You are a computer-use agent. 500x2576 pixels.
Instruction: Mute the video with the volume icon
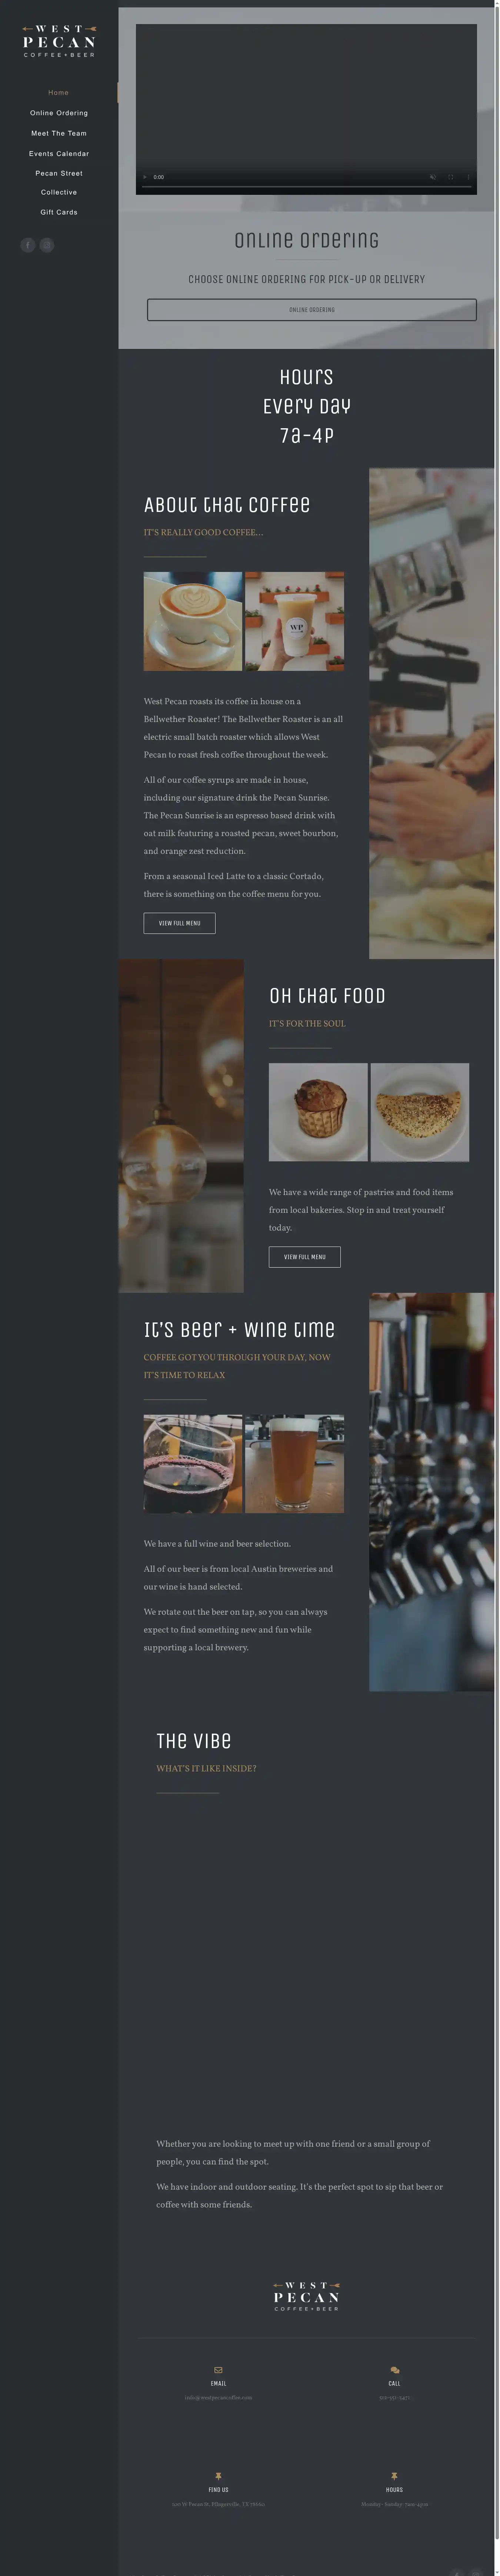(x=433, y=177)
